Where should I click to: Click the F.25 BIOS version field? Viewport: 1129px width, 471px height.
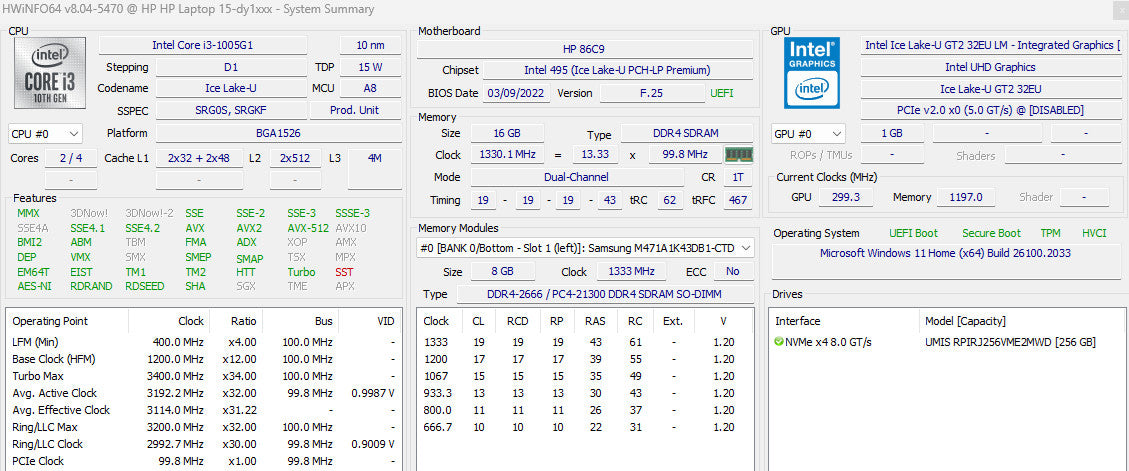click(x=652, y=93)
